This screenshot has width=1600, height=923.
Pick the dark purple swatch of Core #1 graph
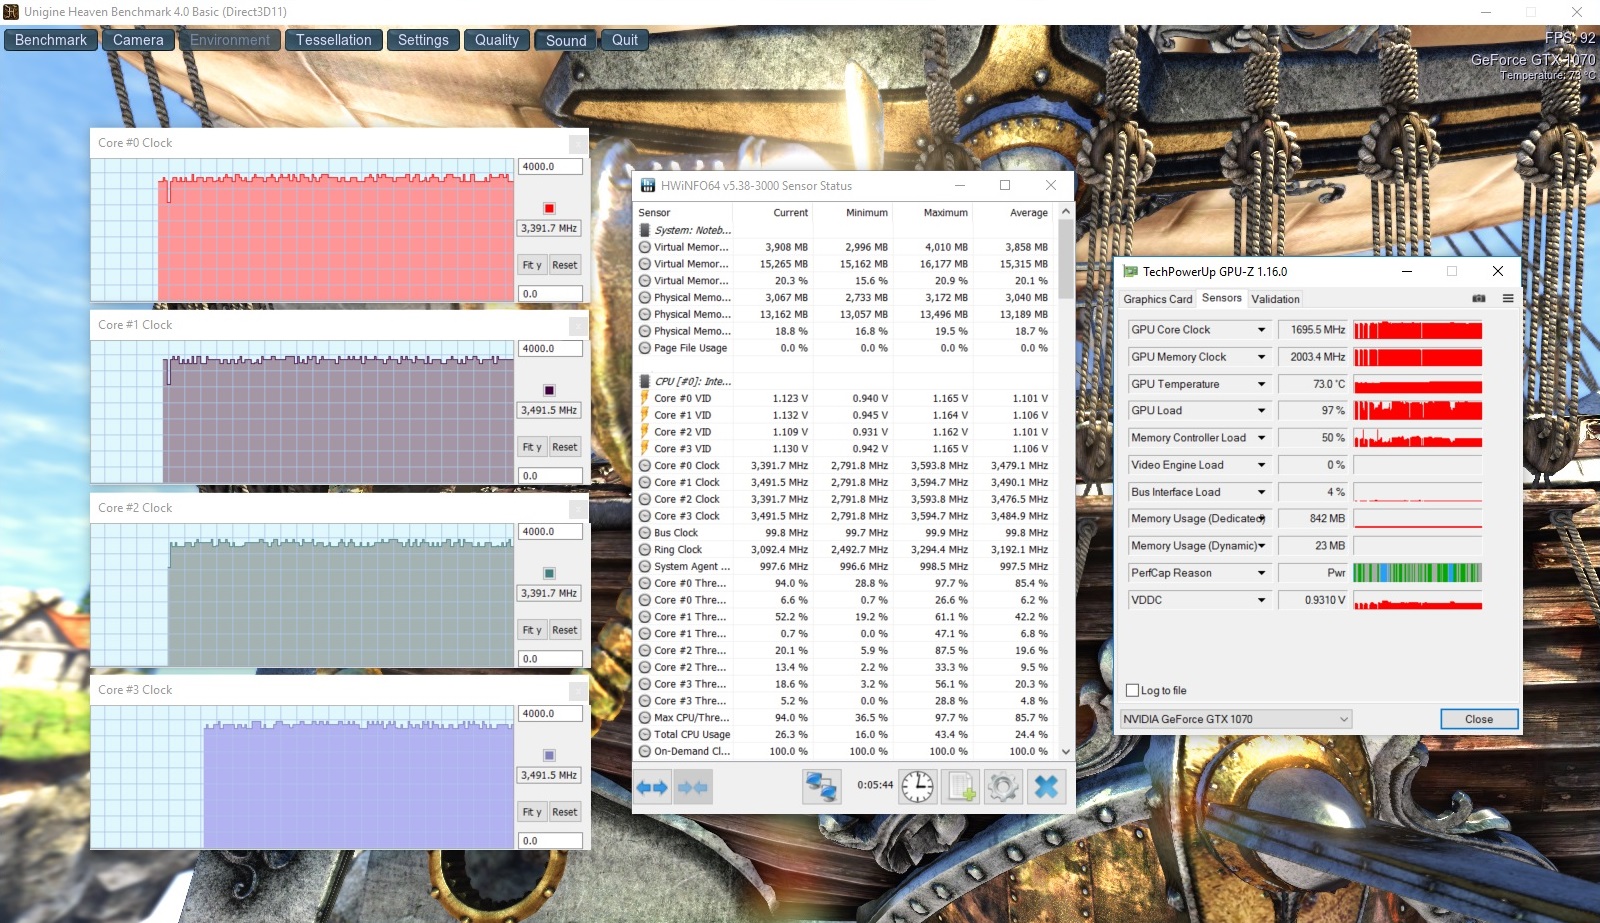(549, 390)
